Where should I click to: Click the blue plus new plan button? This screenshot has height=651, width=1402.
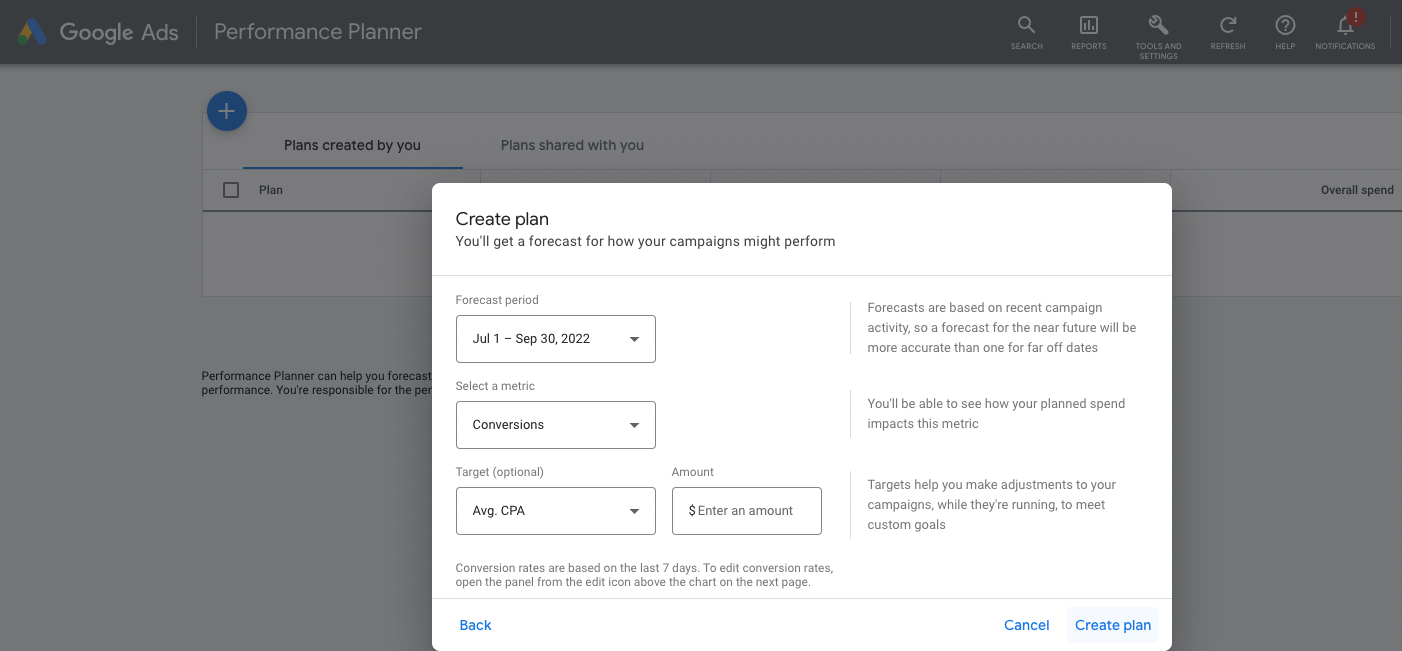[227, 111]
